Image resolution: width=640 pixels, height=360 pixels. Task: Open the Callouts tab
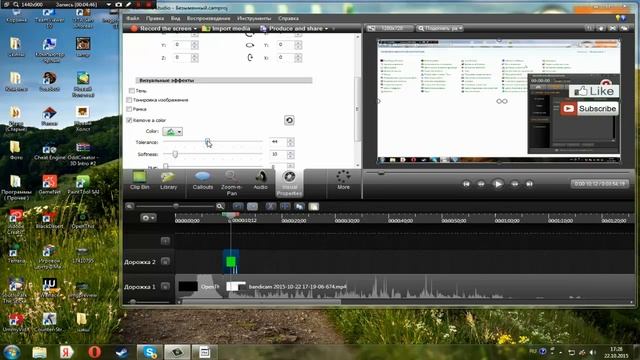click(202, 181)
